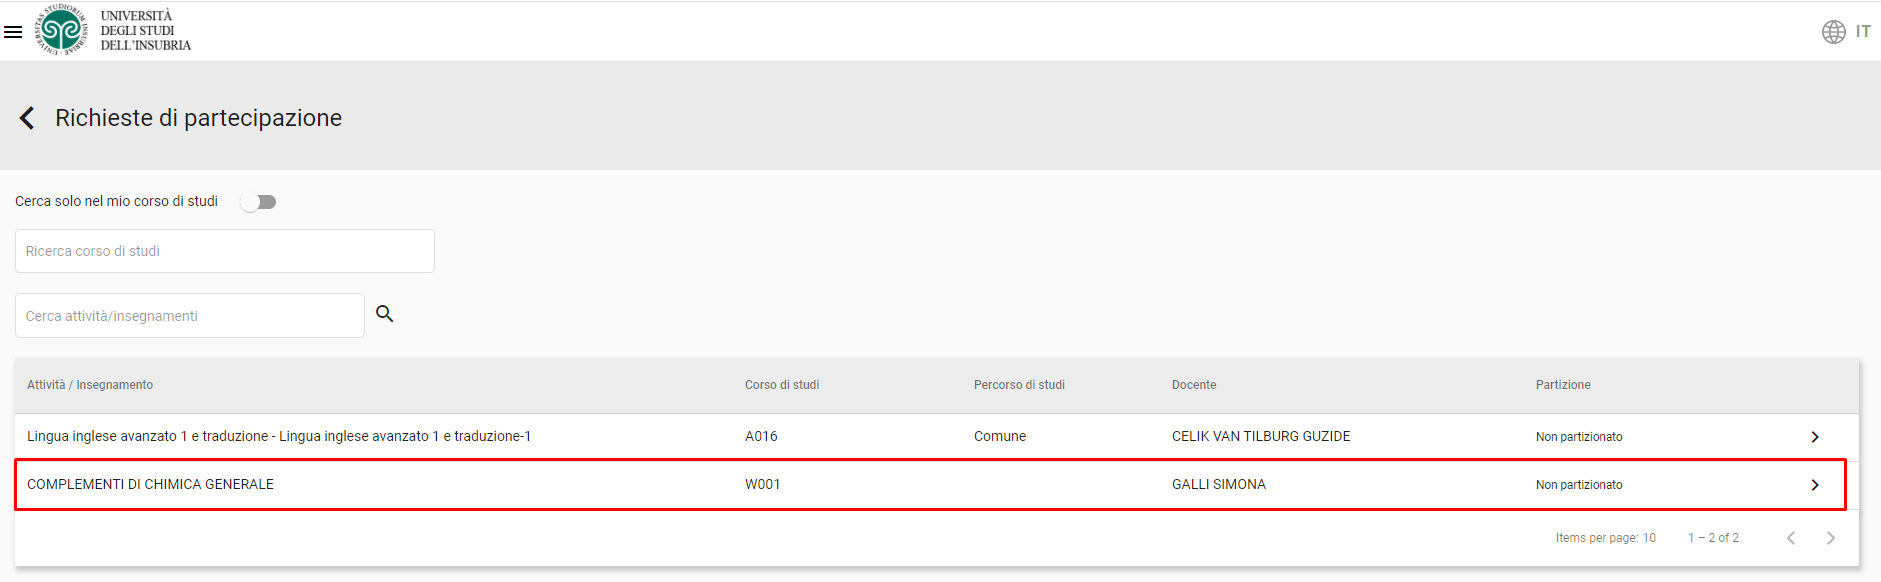Image resolution: width=1881 pixels, height=582 pixels.
Task: Click the 'Docente' column header
Action: [1194, 385]
